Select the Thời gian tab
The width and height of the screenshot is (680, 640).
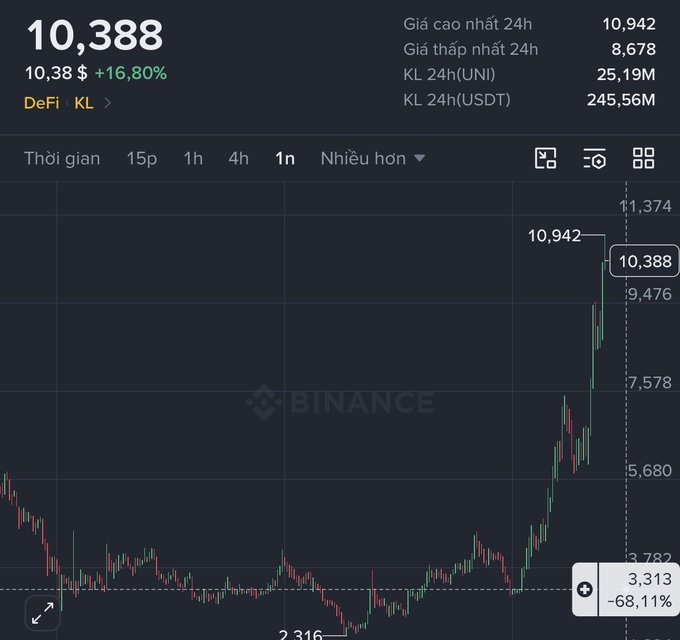click(x=62, y=158)
